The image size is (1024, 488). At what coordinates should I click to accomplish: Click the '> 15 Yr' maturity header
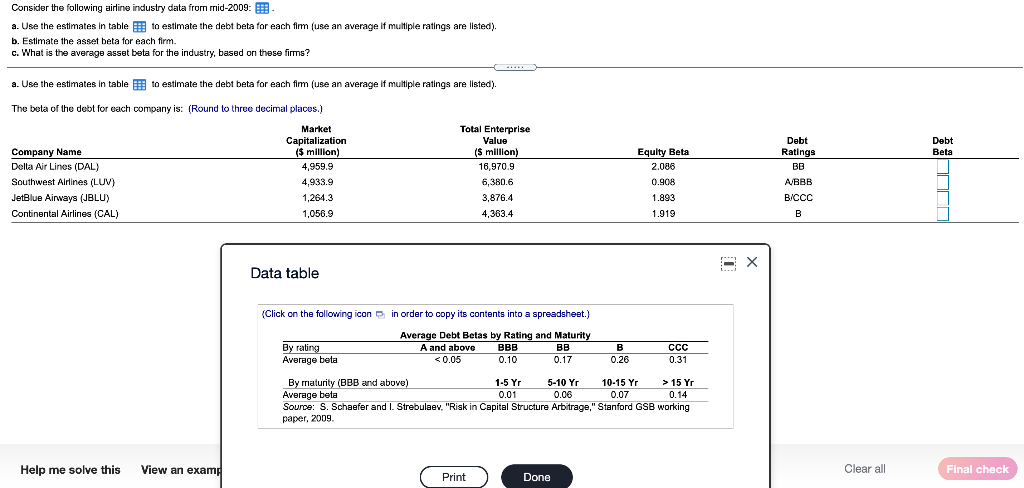(678, 383)
